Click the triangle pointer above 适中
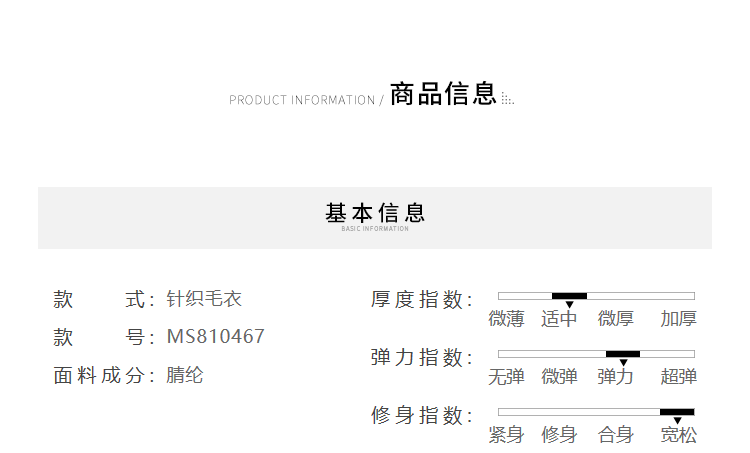 tap(569, 305)
